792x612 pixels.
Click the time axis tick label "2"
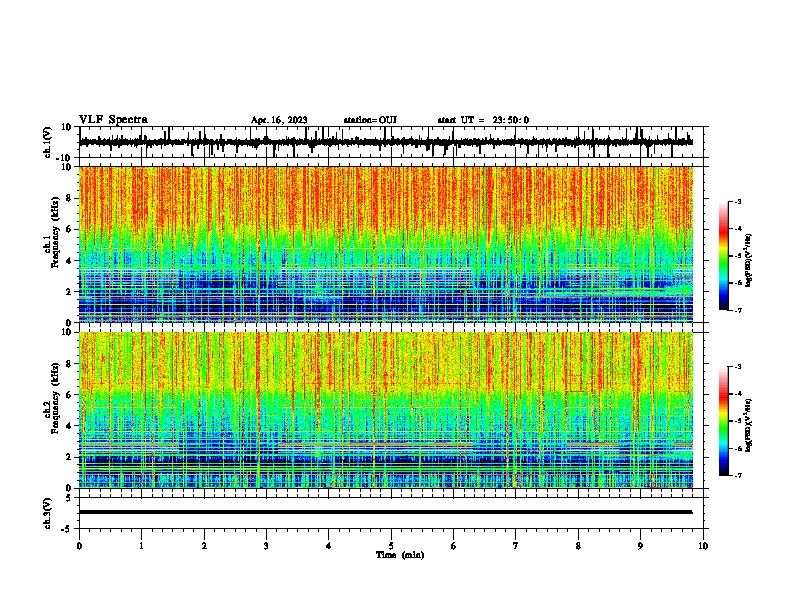tap(204, 546)
